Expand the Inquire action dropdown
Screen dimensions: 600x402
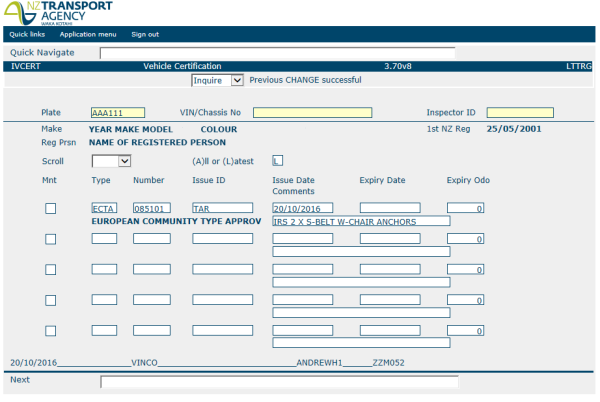[x=218, y=80]
